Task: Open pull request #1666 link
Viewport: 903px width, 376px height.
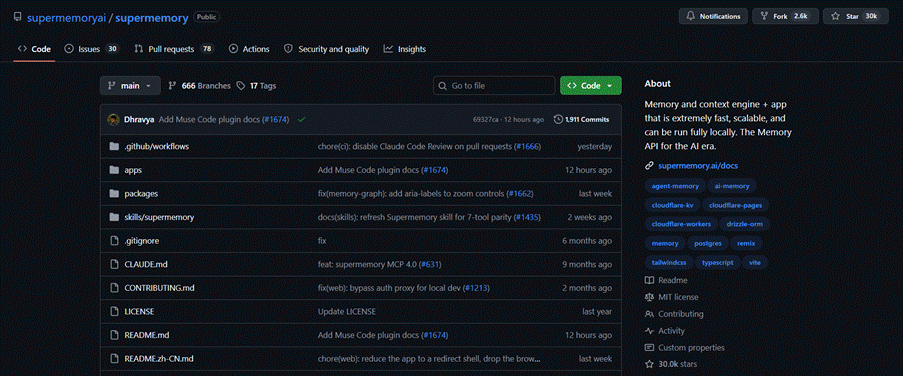Action: tap(528, 147)
